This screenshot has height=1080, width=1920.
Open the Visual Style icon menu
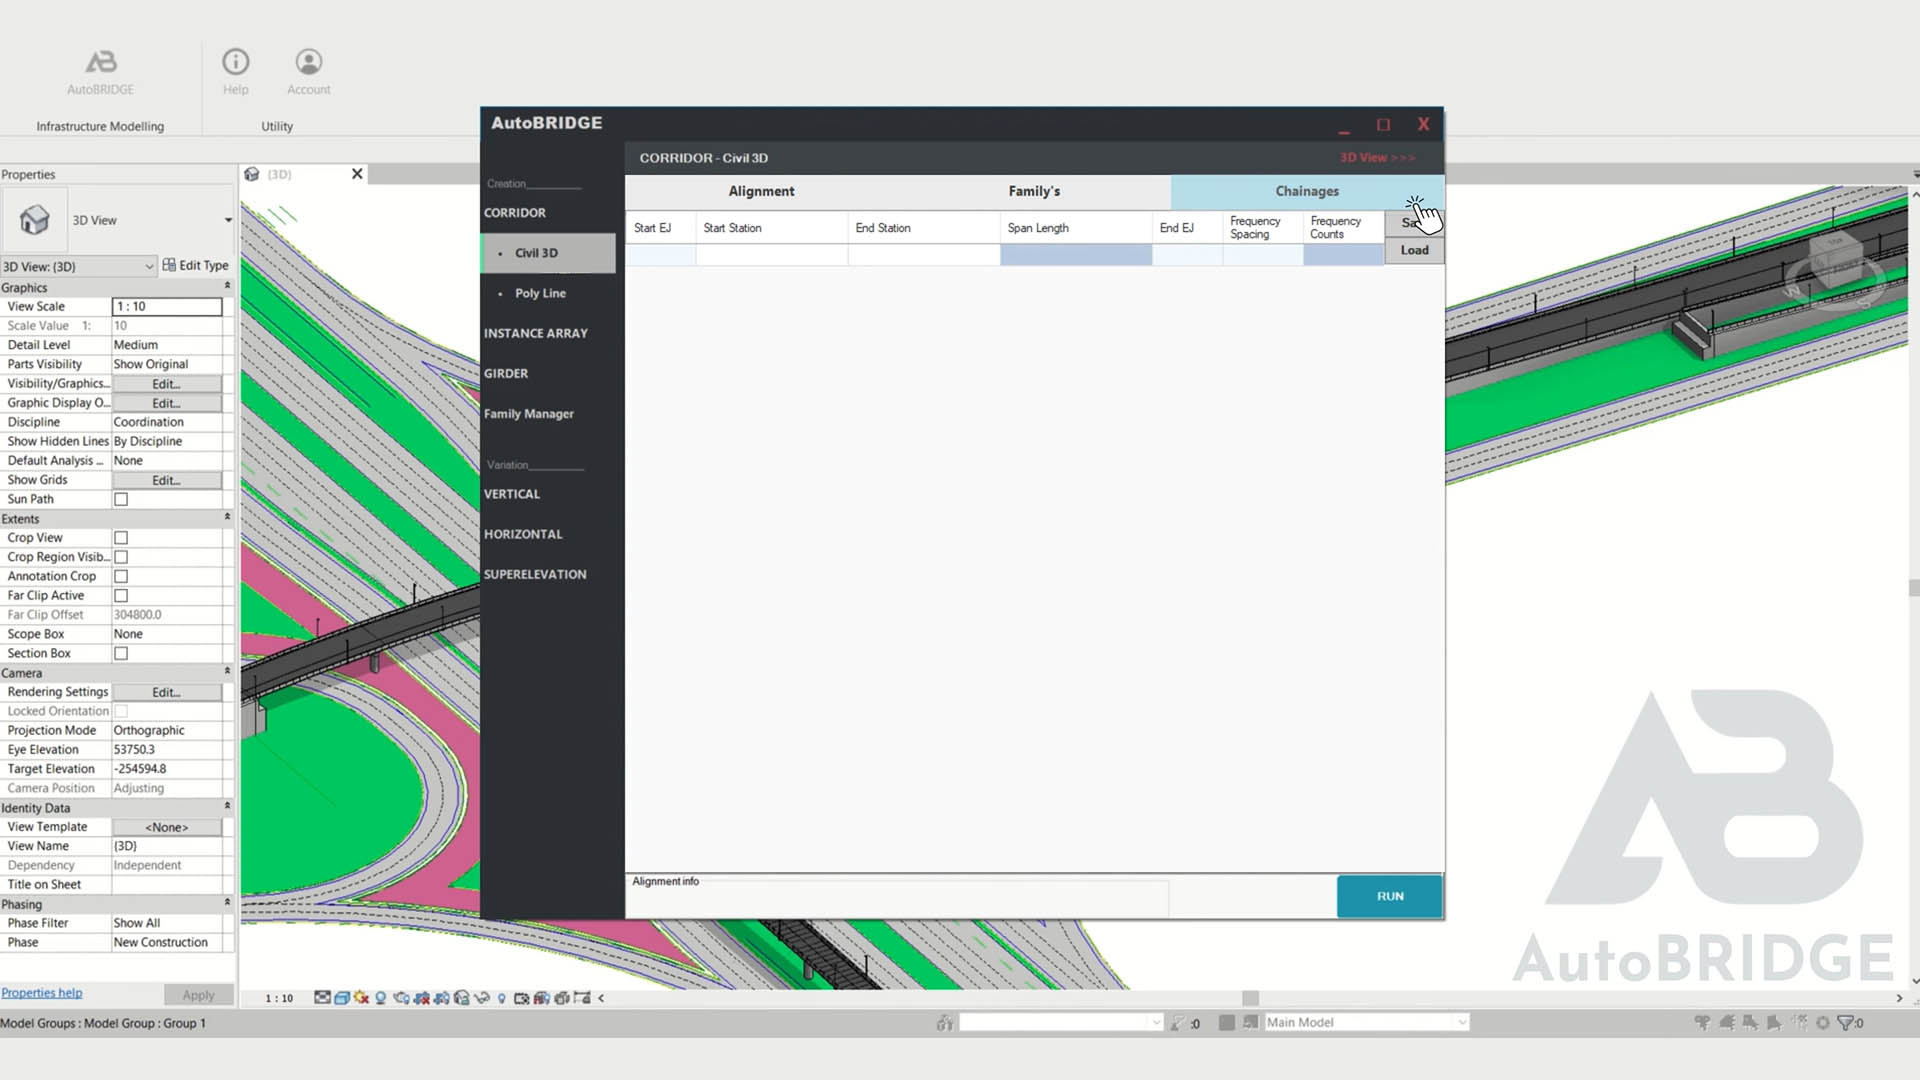pos(342,998)
